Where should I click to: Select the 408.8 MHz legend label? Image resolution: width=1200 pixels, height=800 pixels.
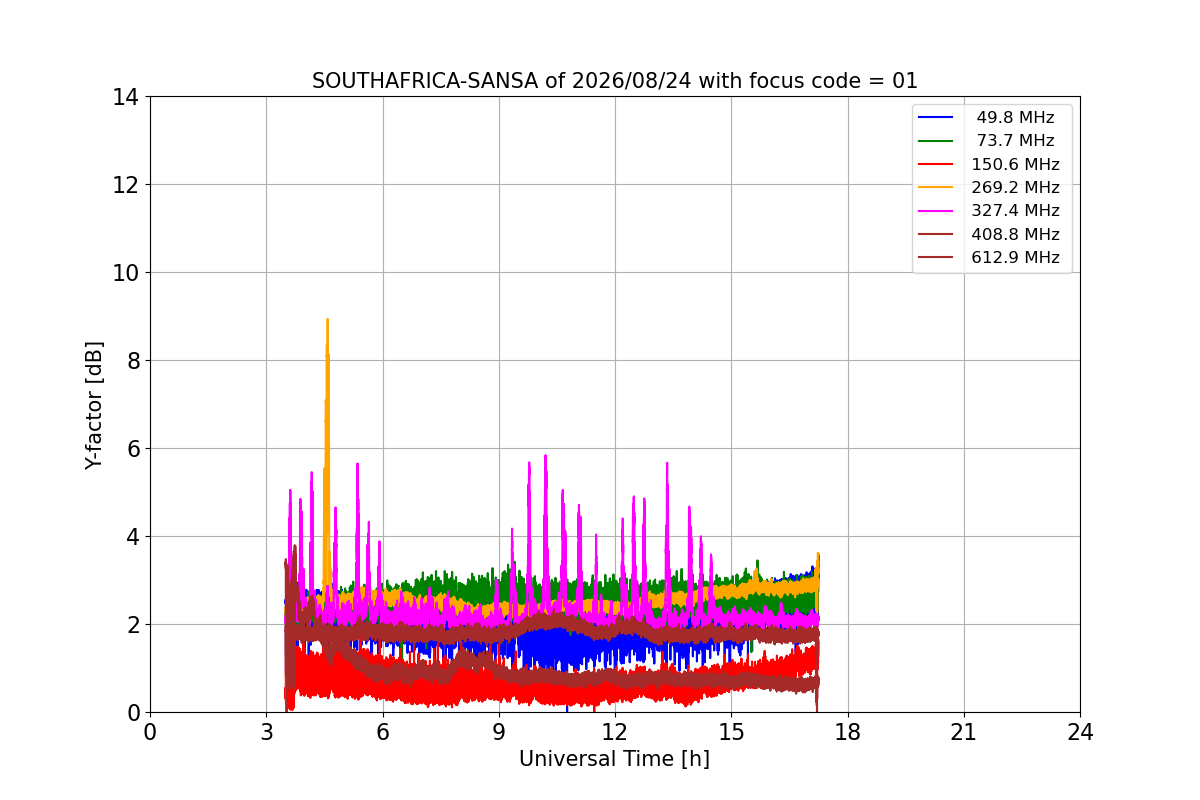click(1015, 234)
